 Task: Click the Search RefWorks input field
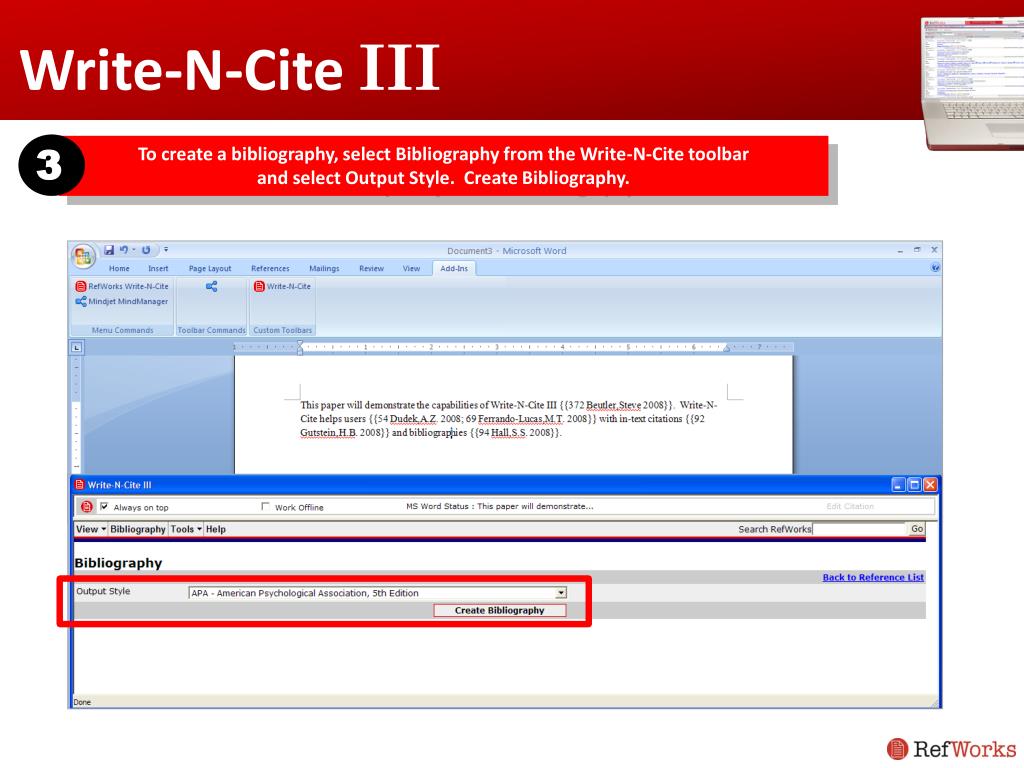858,529
